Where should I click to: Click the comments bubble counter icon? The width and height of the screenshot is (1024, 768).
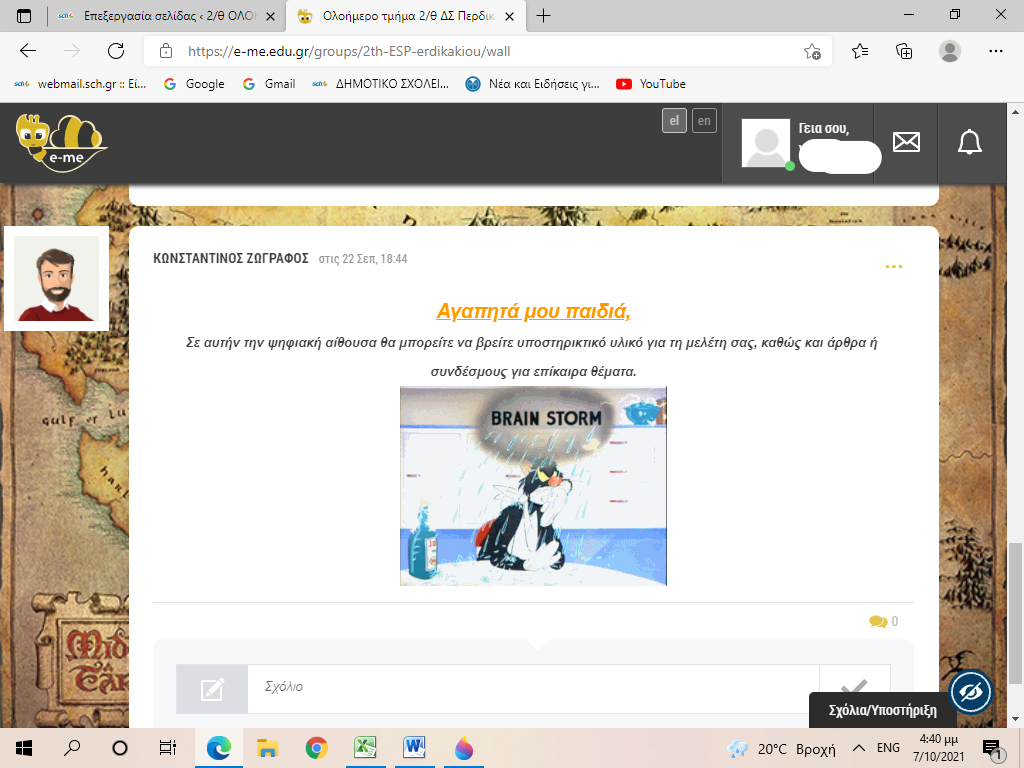click(878, 621)
